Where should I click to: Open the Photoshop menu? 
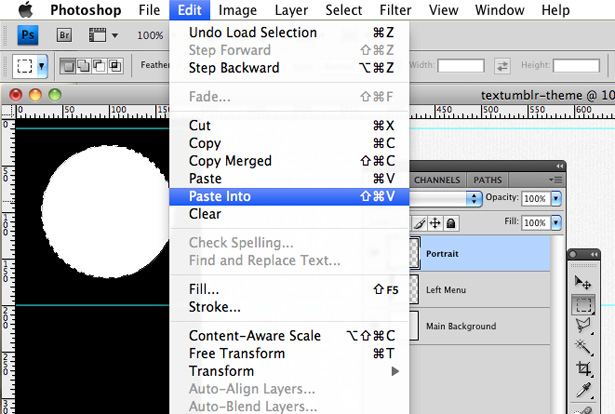[x=86, y=10]
